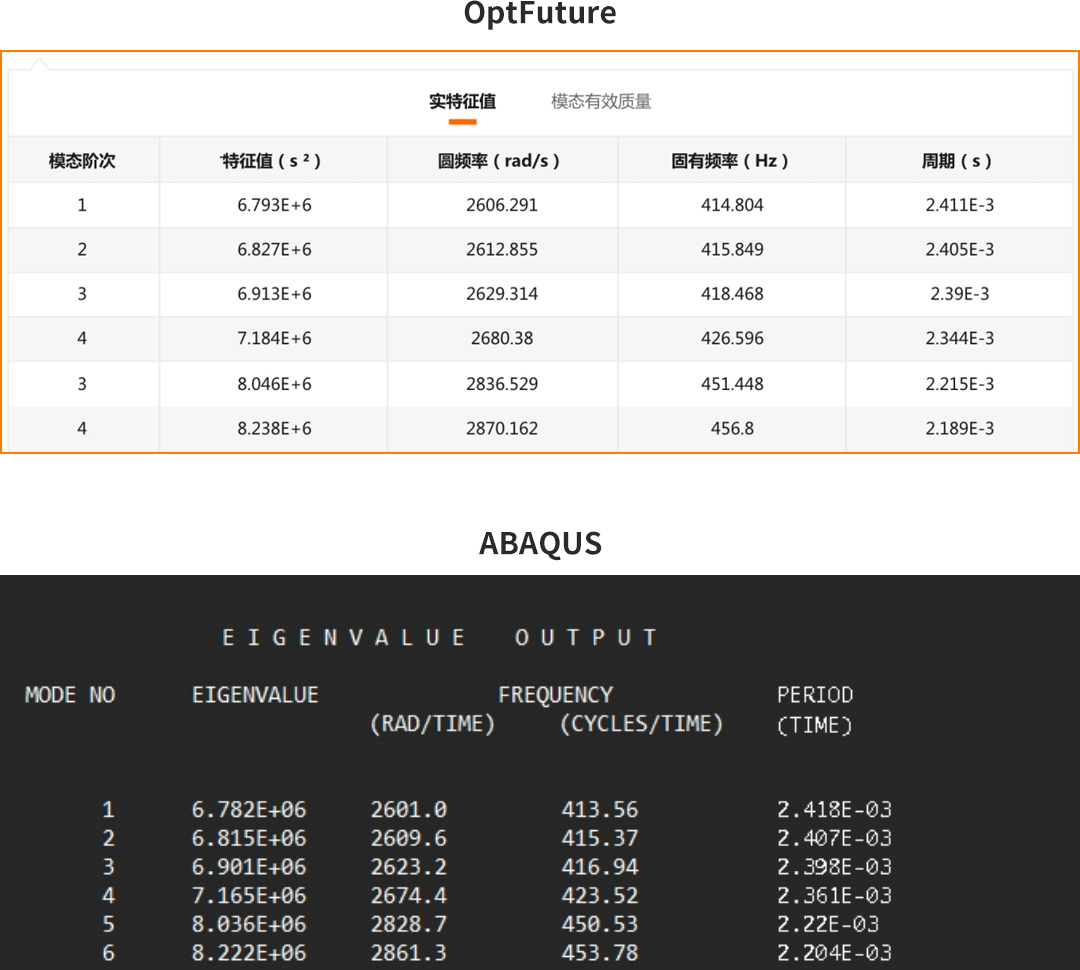
Task: Pick ABAQUS value 2623.2
Action: tap(409, 867)
